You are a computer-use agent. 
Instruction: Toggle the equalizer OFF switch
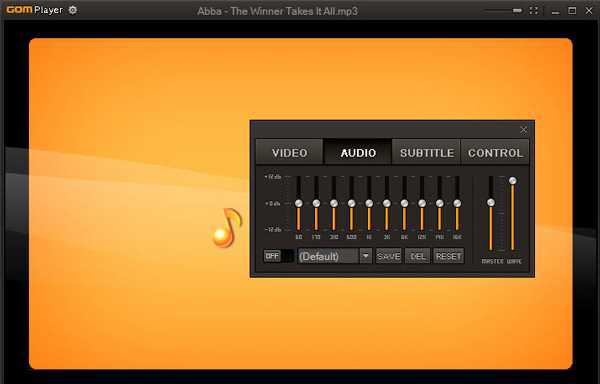(279, 256)
